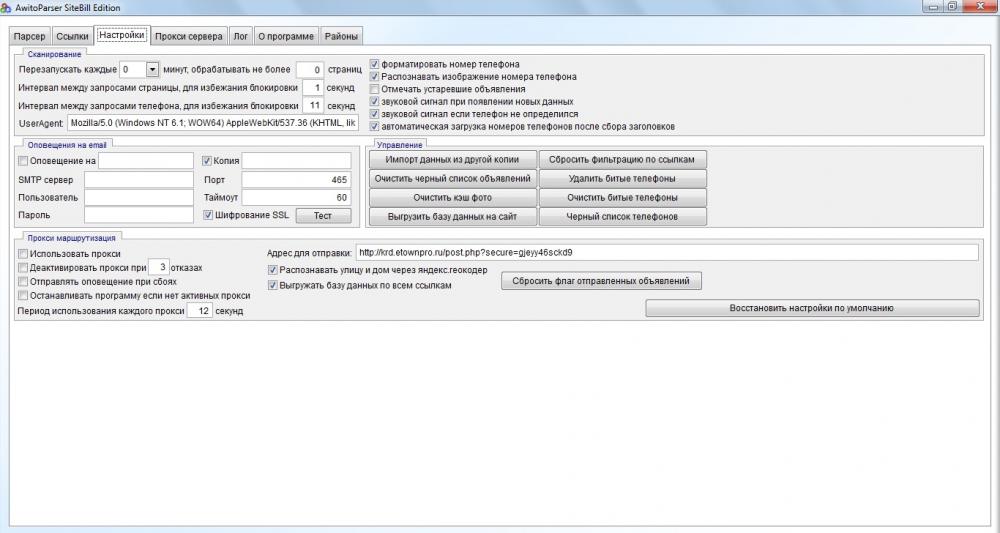
Task: Click the proxy отказах count field
Action: (158, 267)
